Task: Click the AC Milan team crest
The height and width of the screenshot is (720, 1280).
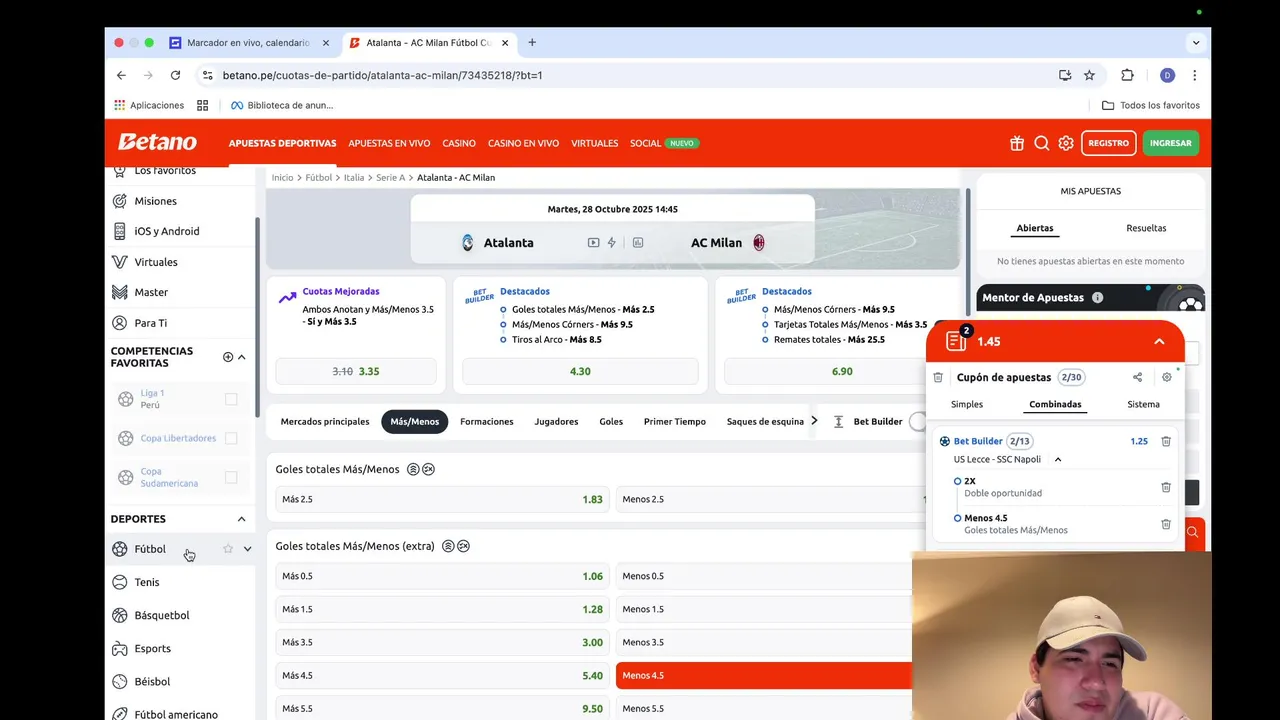Action: click(x=759, y=242)
